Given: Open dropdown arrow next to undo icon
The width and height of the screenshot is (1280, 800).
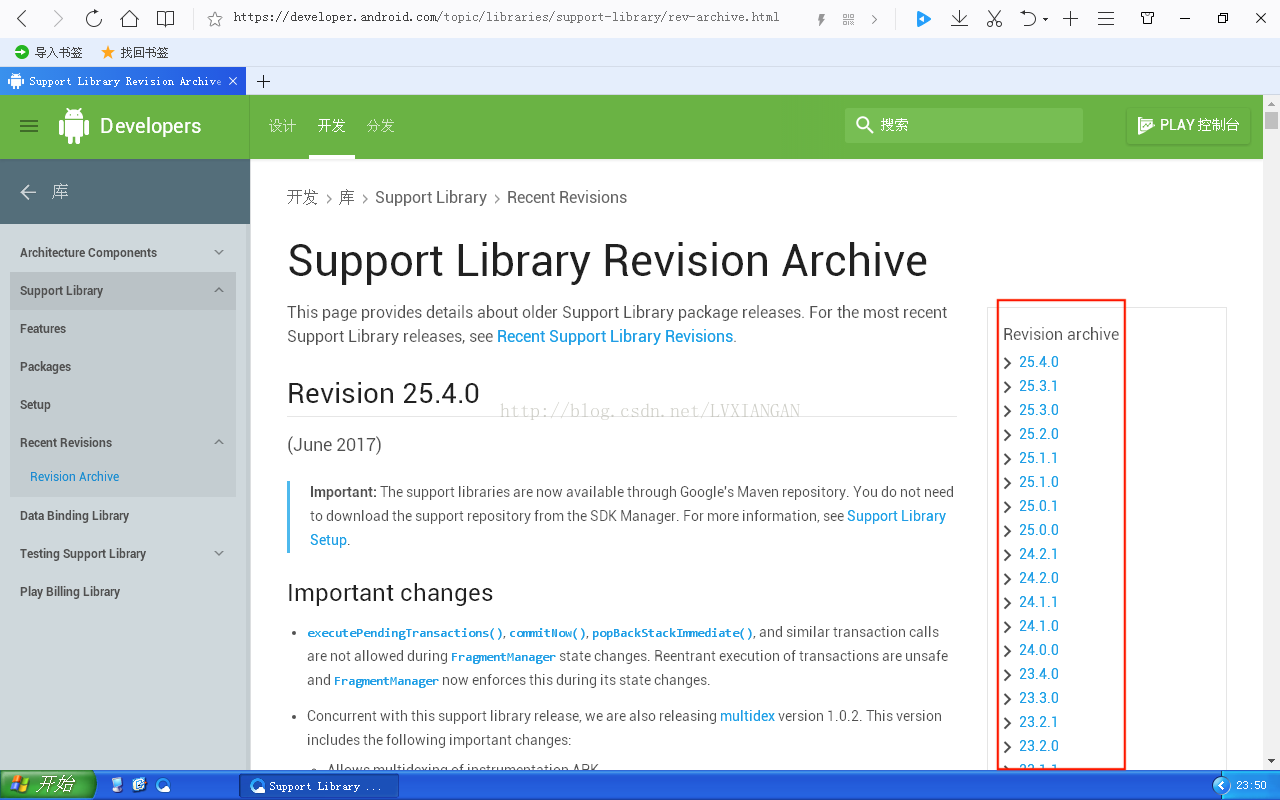Looking at the screenshot, I should point(1045,19).
